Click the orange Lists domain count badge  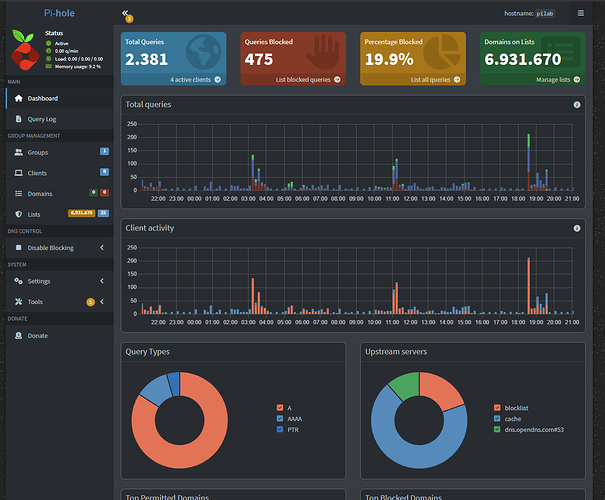tap(81, 213)
